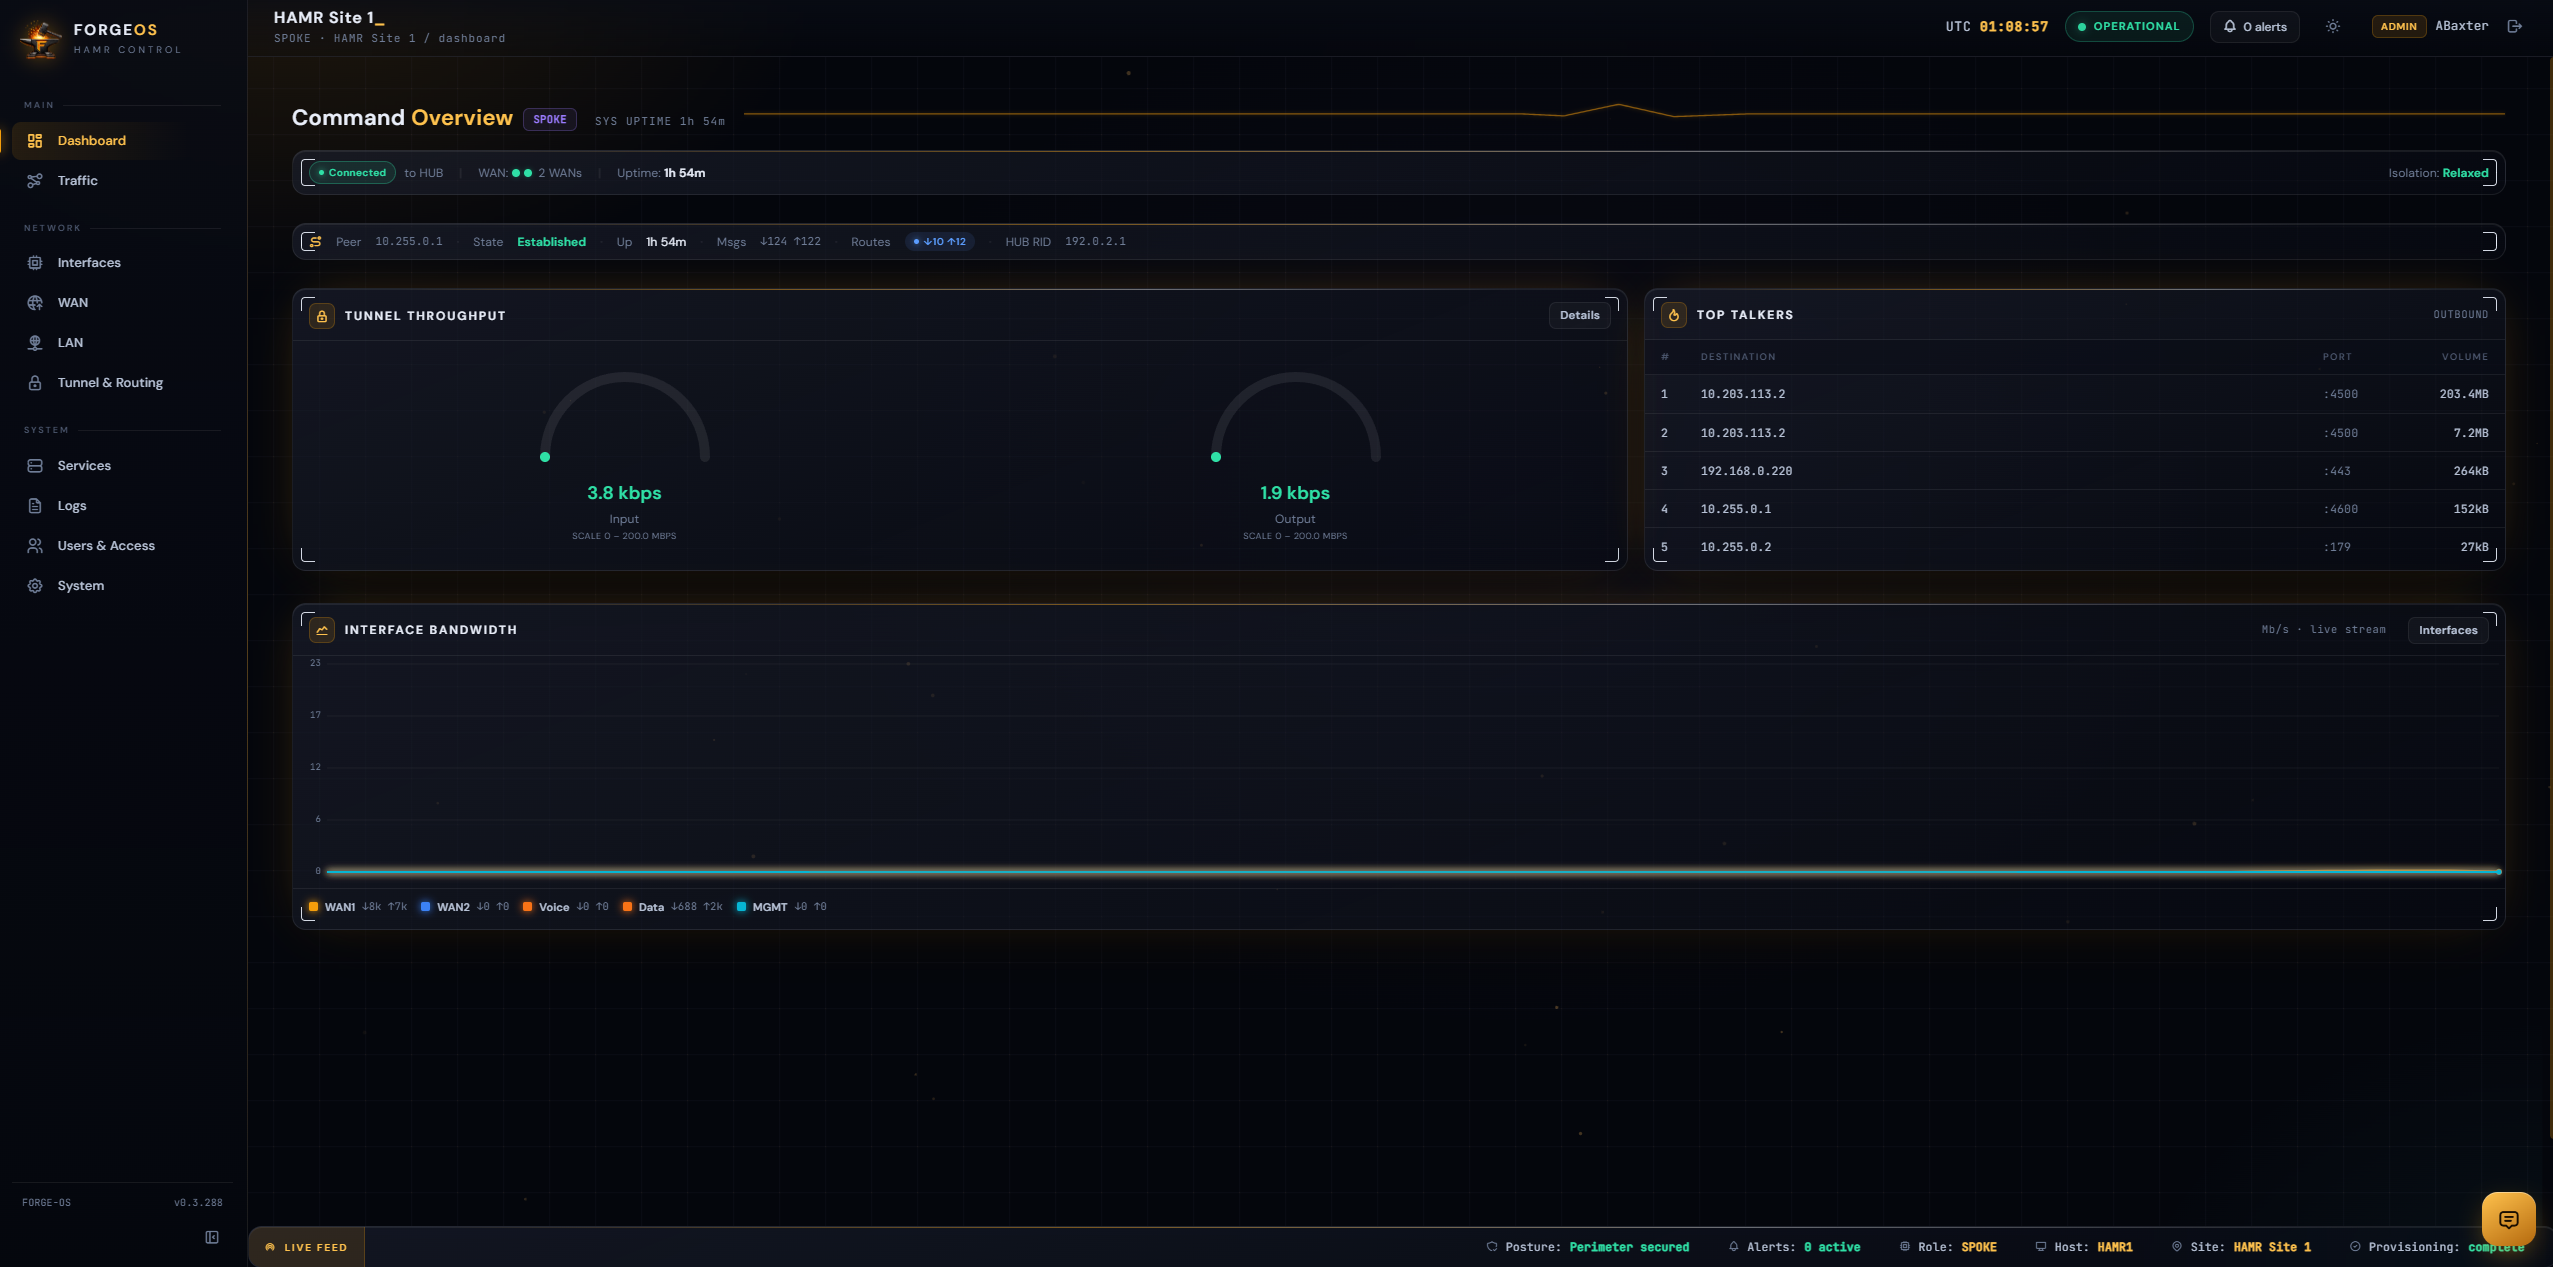Screen dimensions: 2553x1267
Task: Open the LAN section
Action: tap(122, 343)
